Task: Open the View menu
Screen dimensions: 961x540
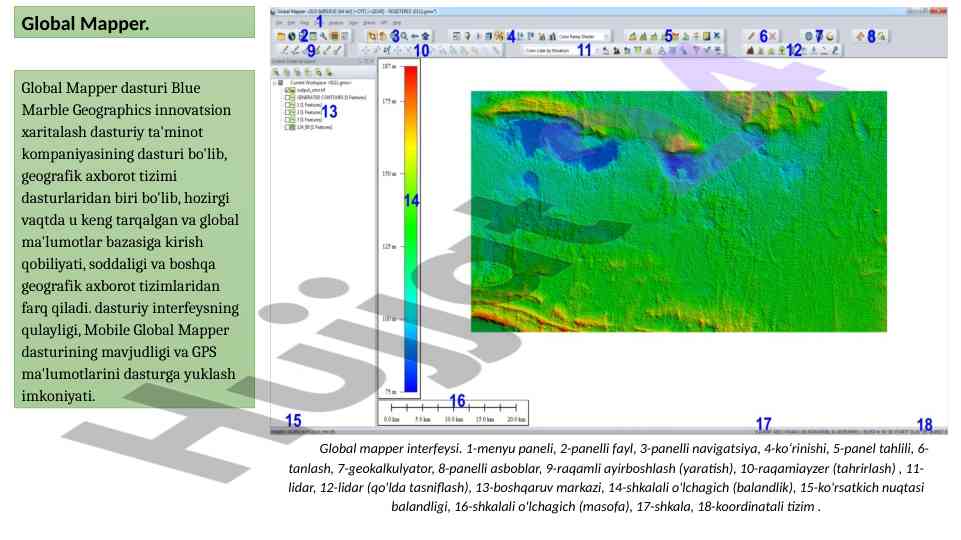Action: pos(304,23)
